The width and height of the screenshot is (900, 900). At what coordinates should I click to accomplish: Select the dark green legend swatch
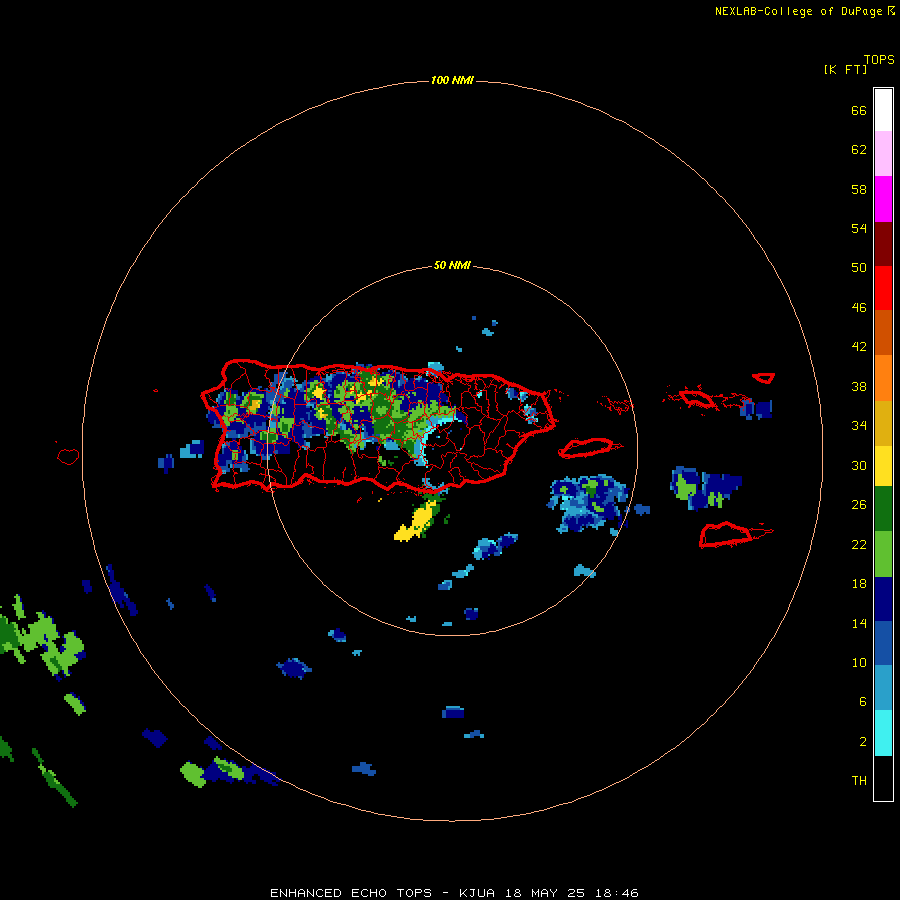click(883, 509)
